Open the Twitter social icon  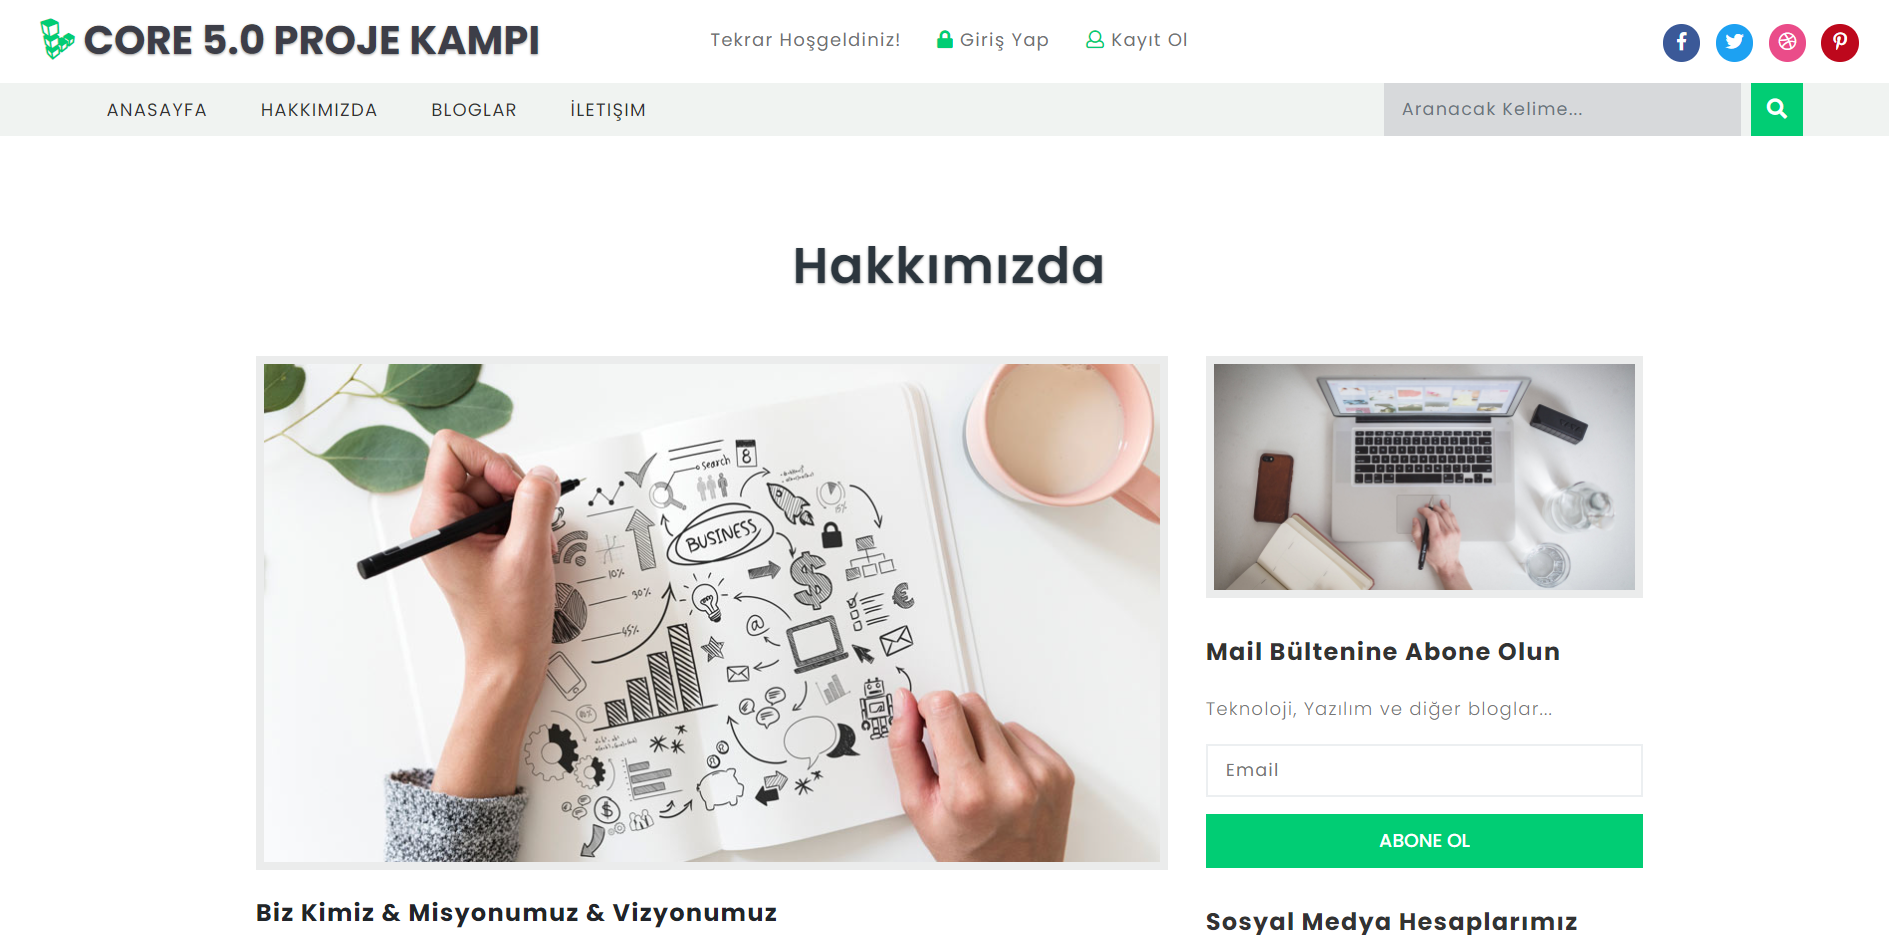(1734, 43)
